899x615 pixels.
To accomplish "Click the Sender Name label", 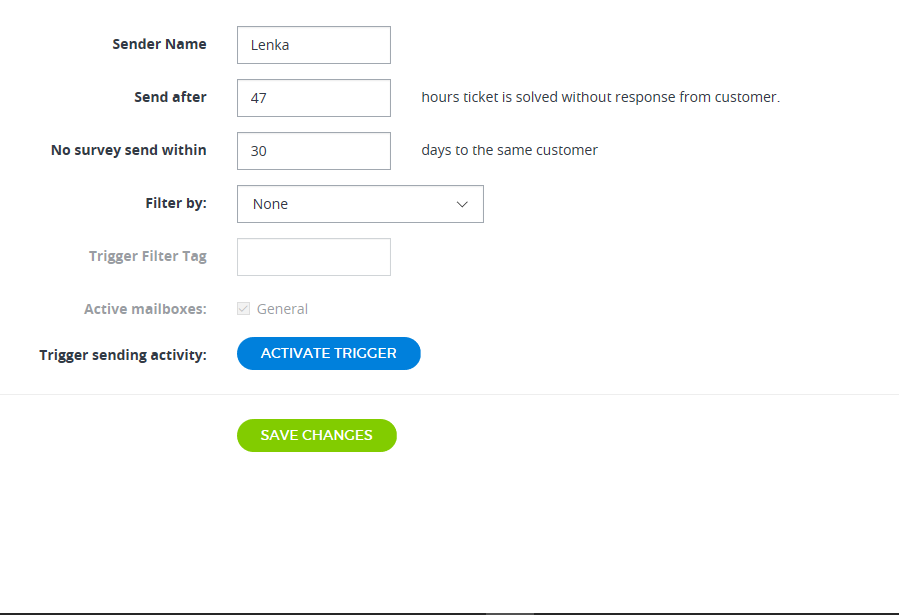I will [x=159, y=44].
